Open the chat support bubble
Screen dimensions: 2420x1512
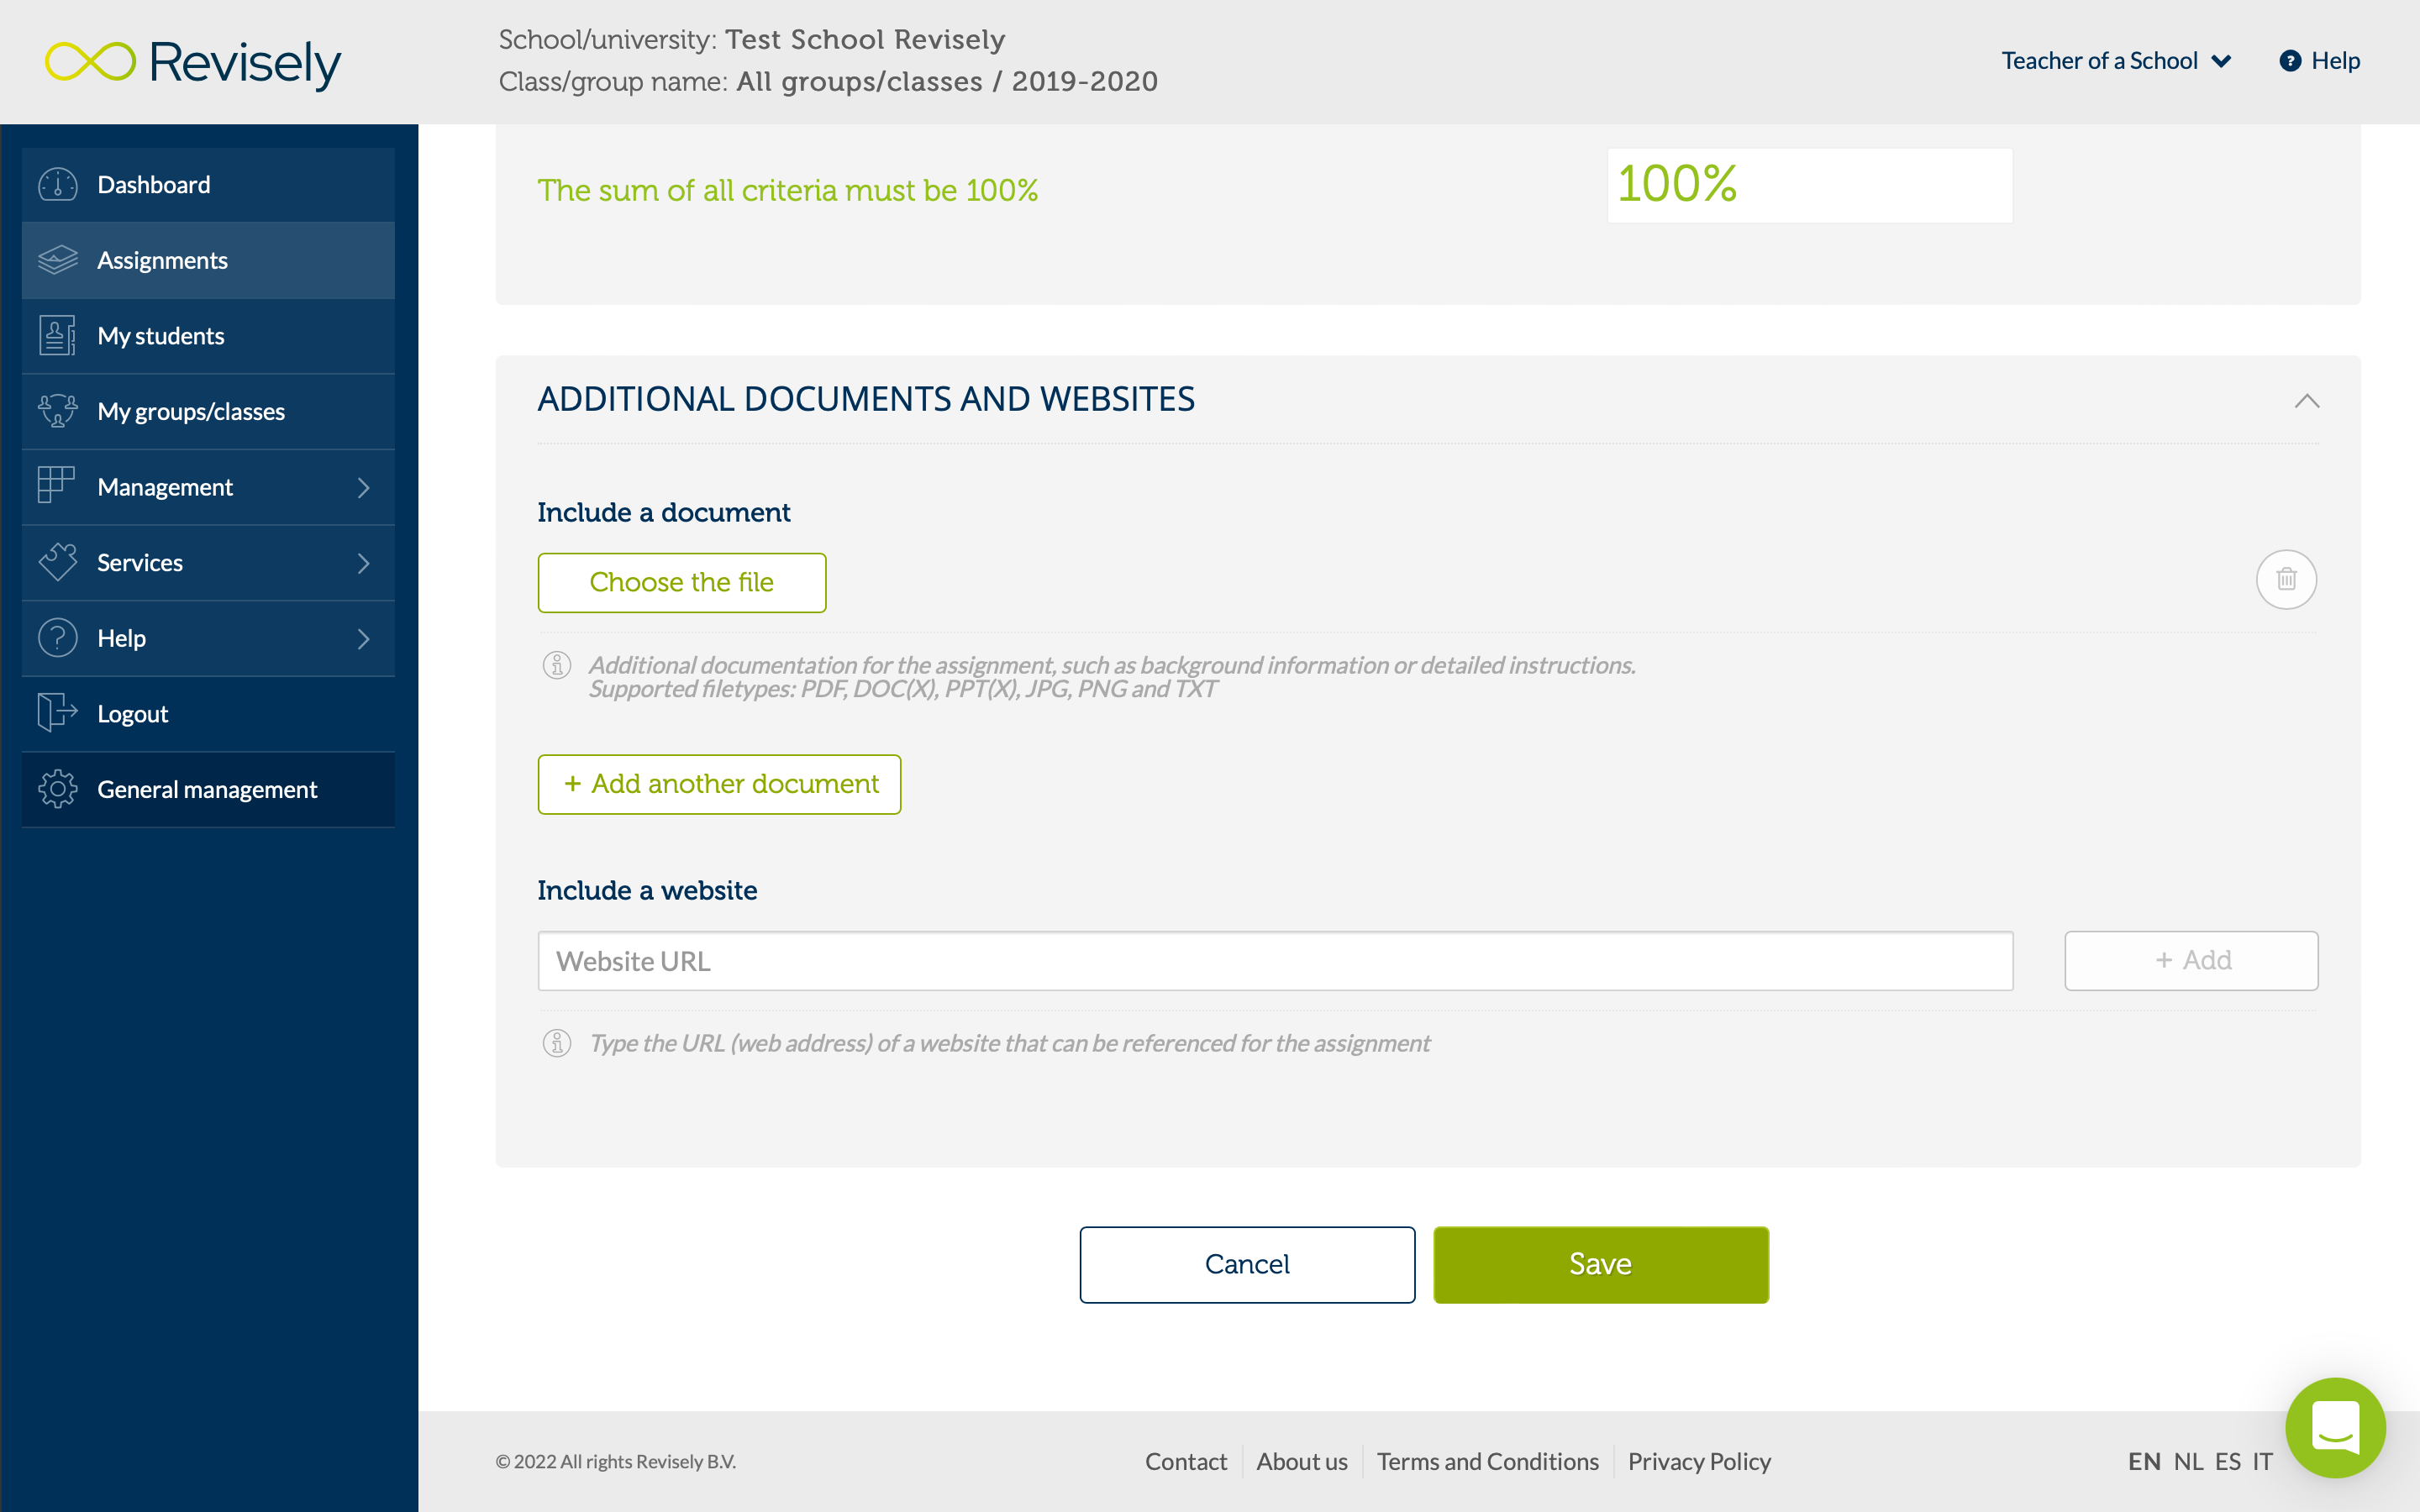coord(2335,1427)
